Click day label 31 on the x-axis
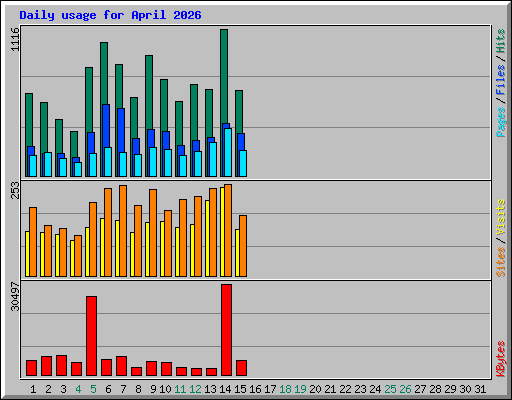This screenshot has height=400, width=512. pos(480,389)
